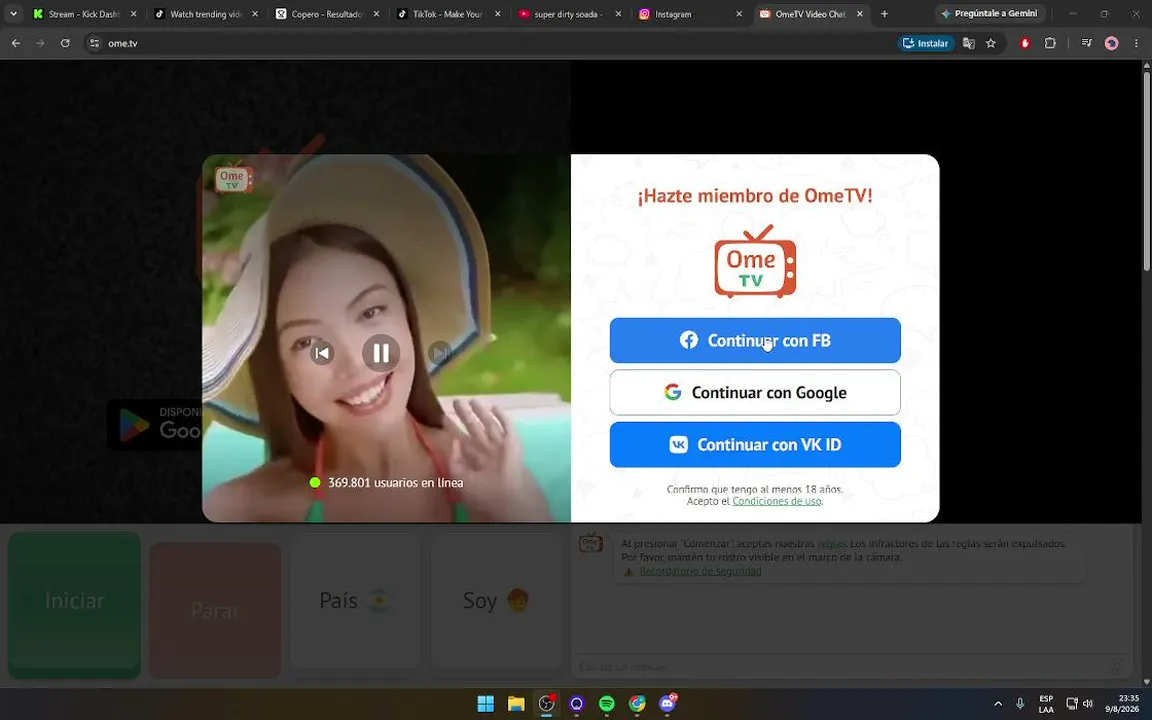Viewport: 1152px width, 720px height.
Task: Open the País country selector
Action: coord(355,601)
